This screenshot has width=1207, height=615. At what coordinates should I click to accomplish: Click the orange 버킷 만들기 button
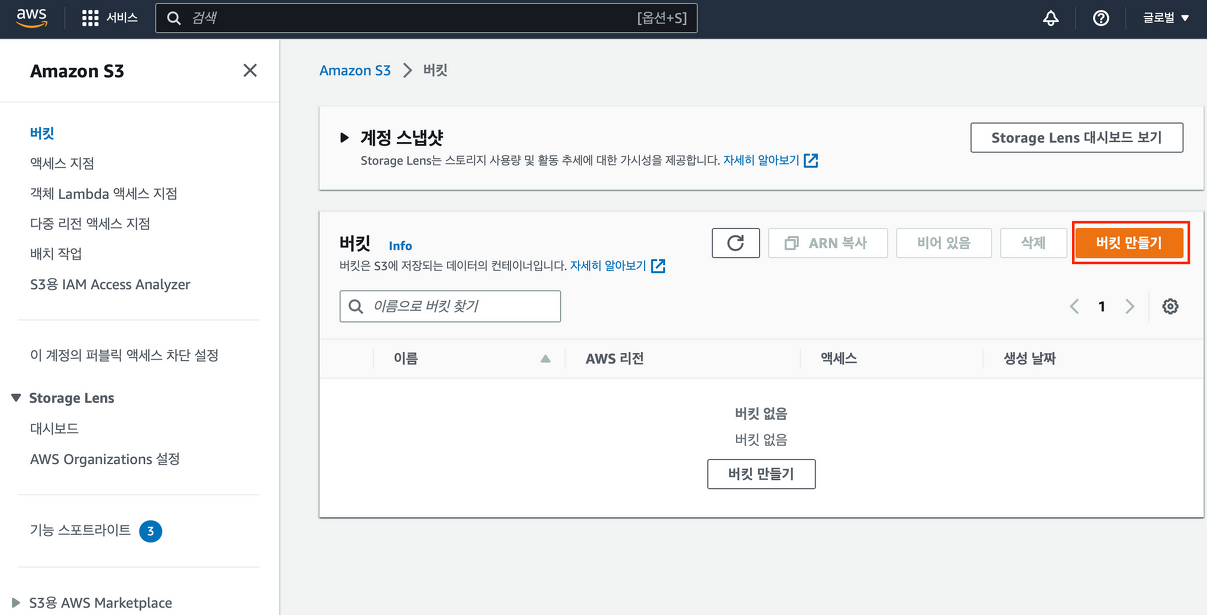(x=1129, y=243)
